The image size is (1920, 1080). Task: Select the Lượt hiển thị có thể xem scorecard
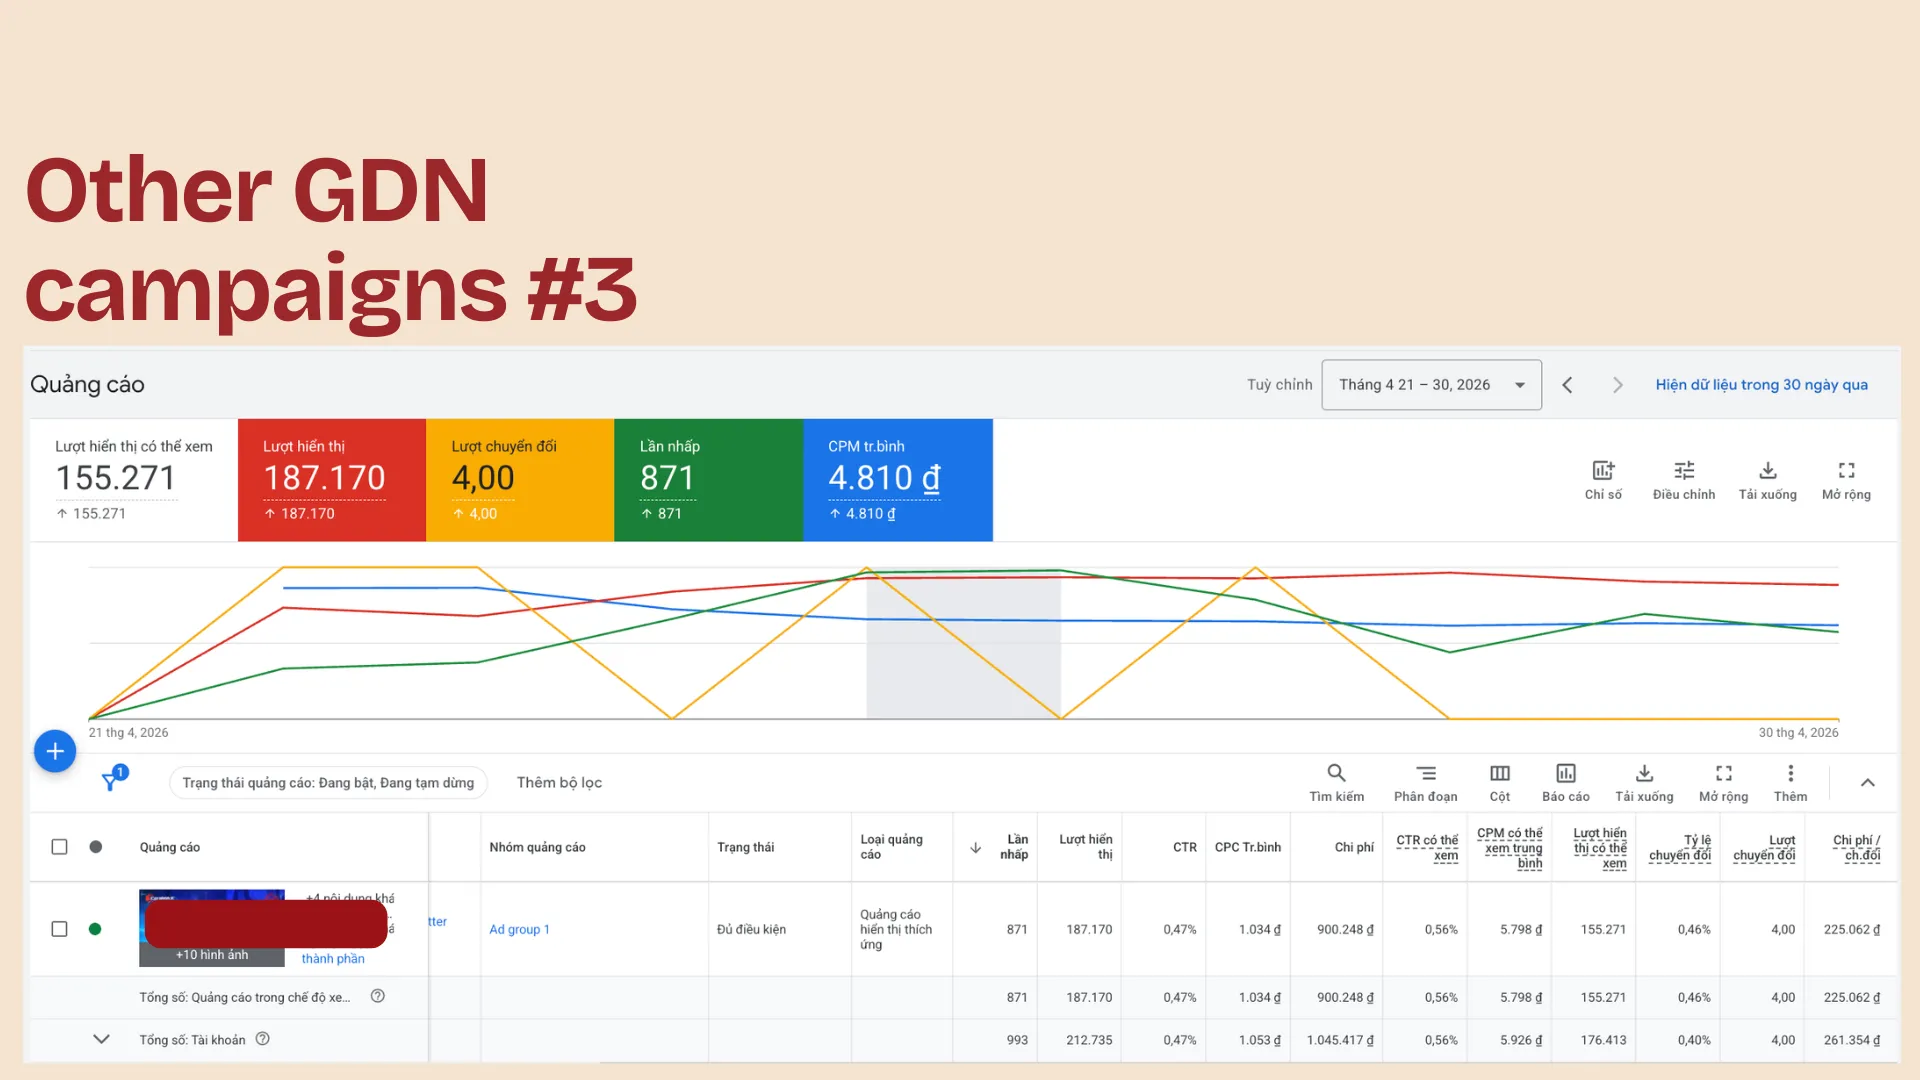click(x=134, y=480)
